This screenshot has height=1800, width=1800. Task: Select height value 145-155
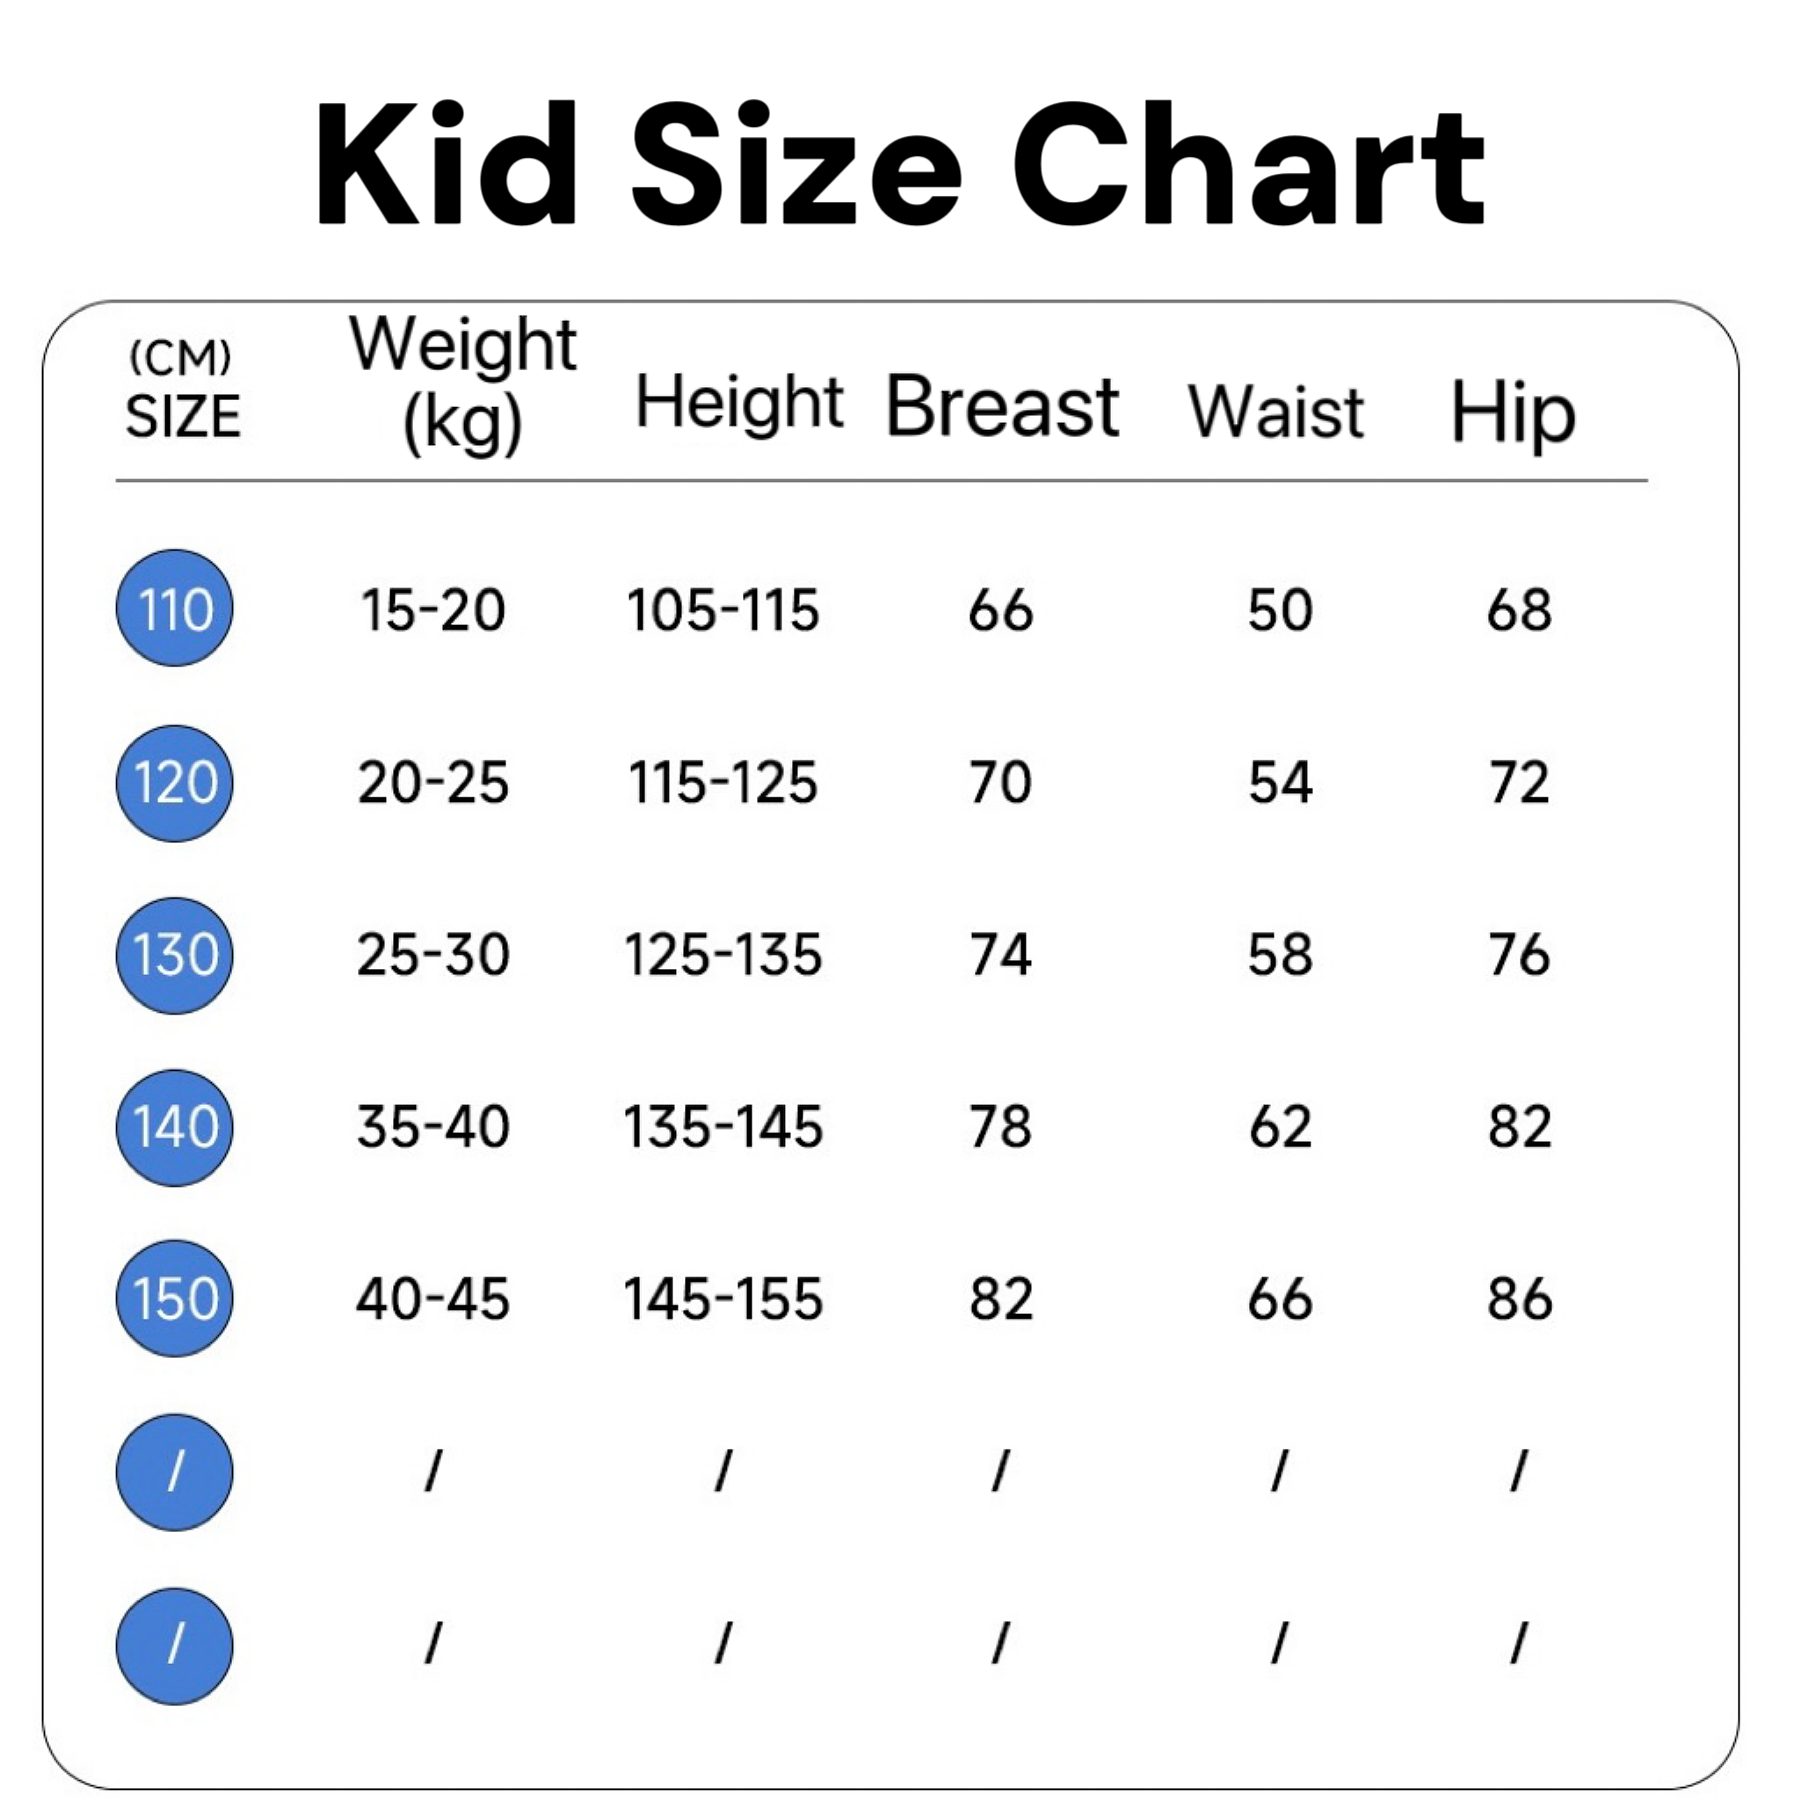pos(723,1299)
